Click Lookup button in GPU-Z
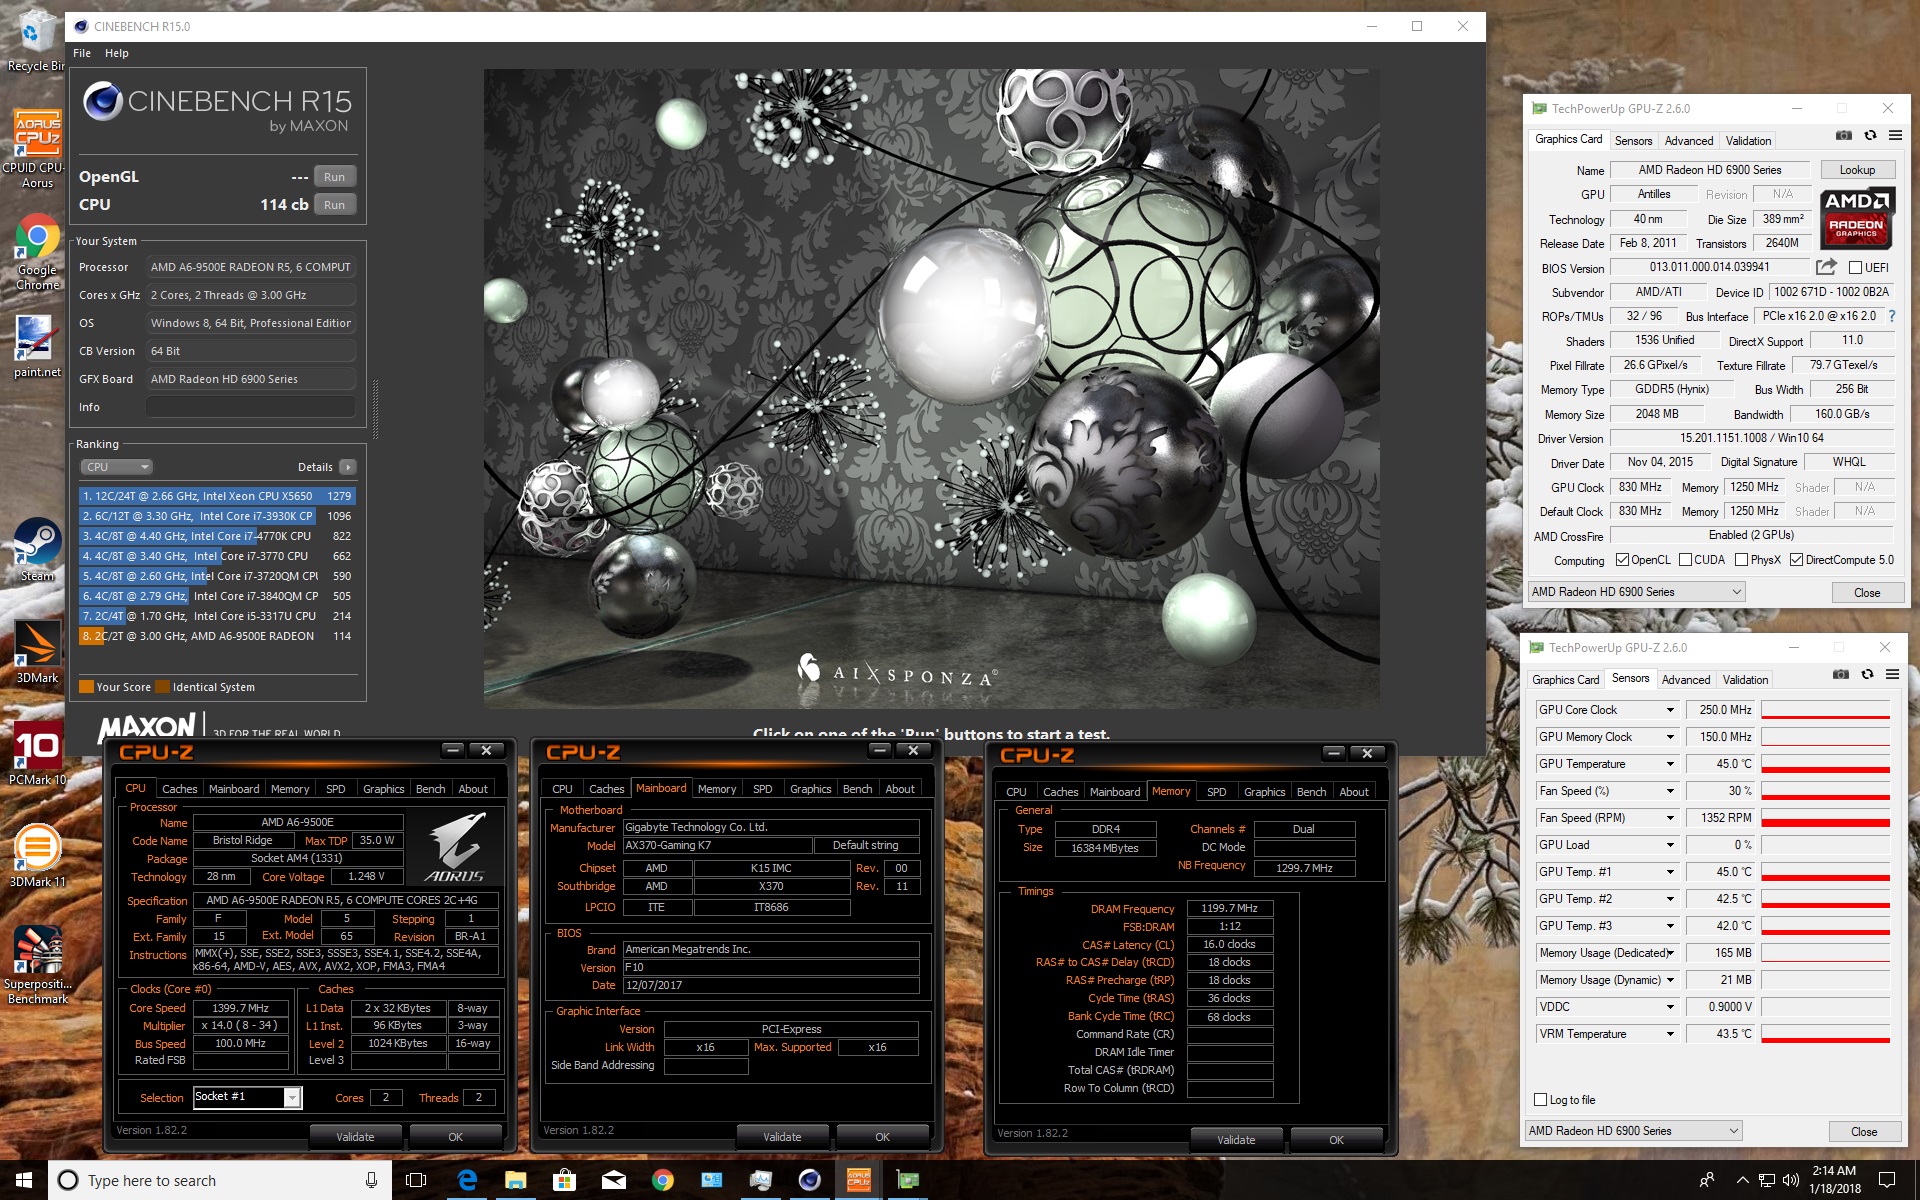 point(1857,170)
